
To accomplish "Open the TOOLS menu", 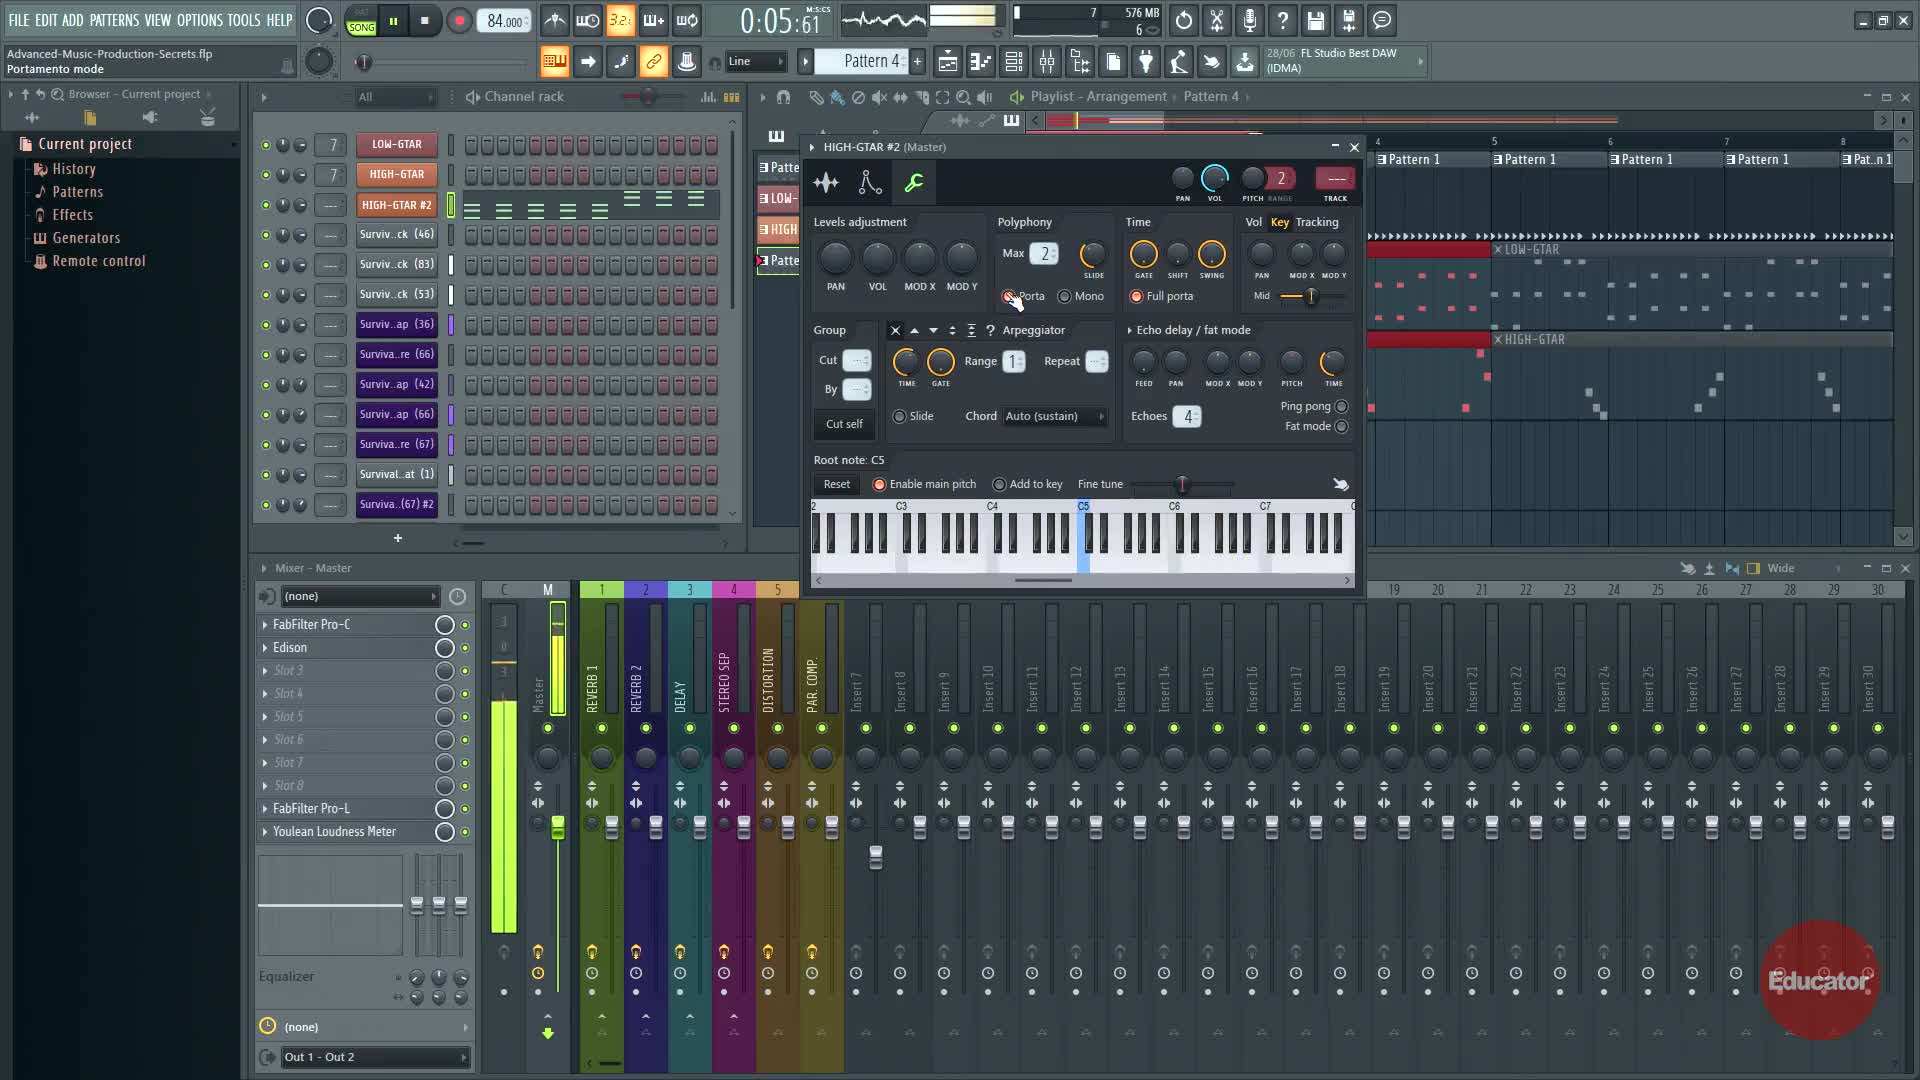I will [243, 20].
